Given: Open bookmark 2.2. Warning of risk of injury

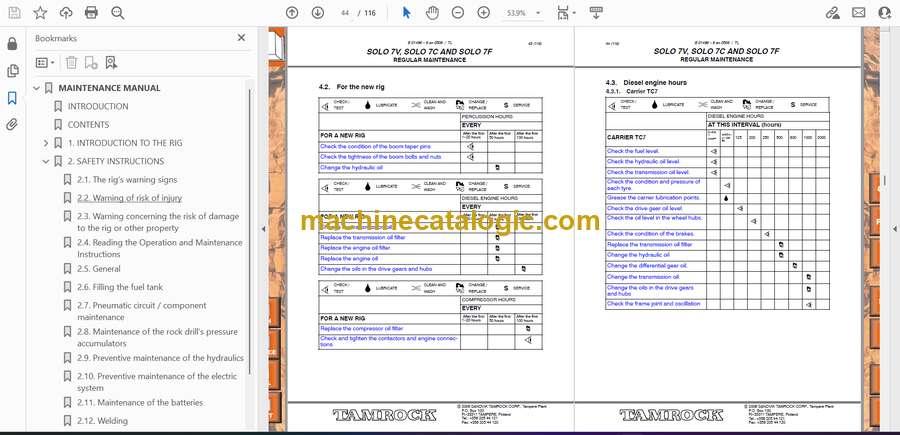Looking at the screenshot, I should pyautogui.click(x=130, y=198).
